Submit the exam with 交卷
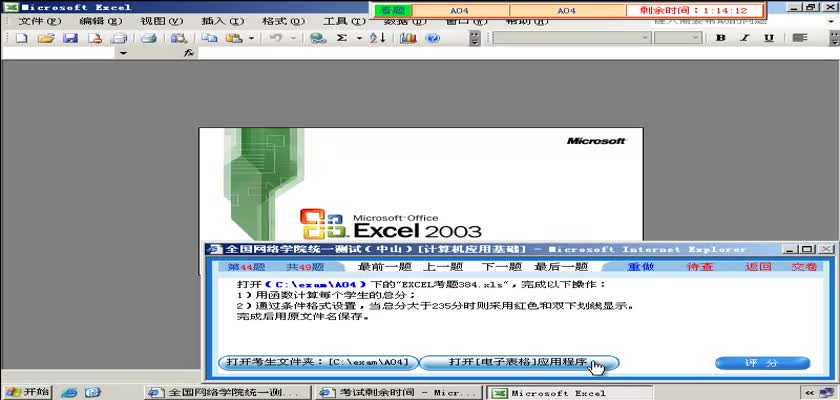The image size is (840, 400). [804, 267]
